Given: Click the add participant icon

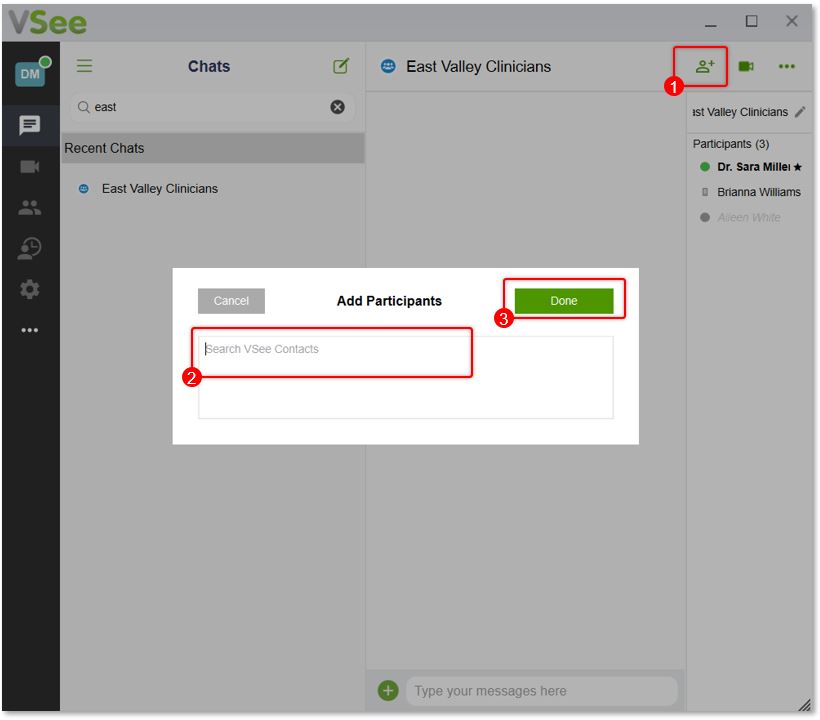Looking at the screenshot, I should click(x=704, y=66).
